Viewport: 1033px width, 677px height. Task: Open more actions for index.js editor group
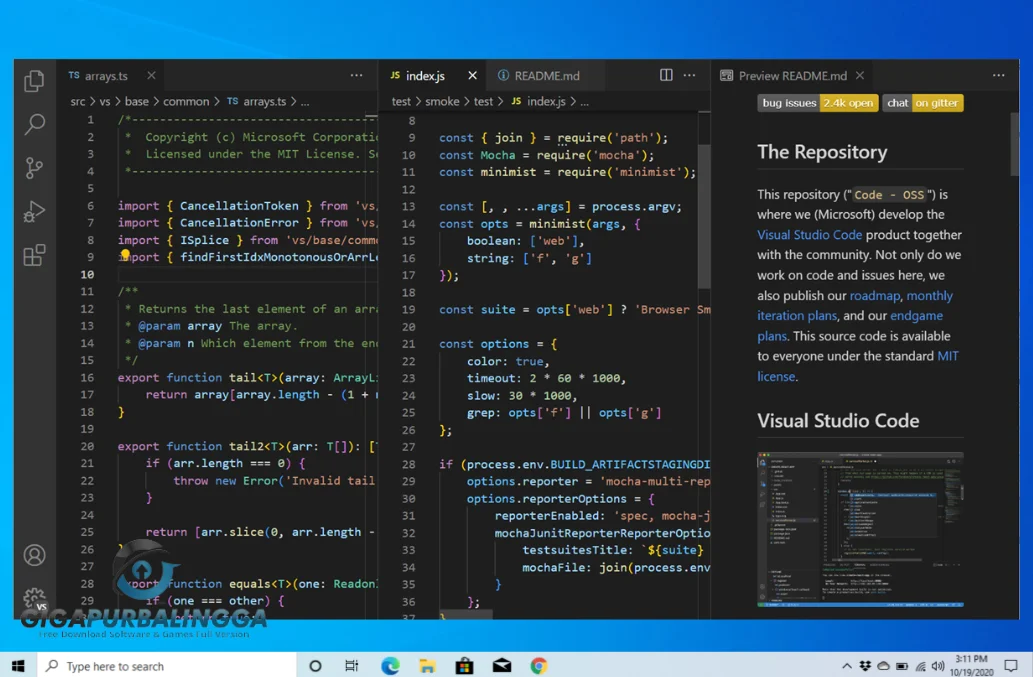click(689, 75)
